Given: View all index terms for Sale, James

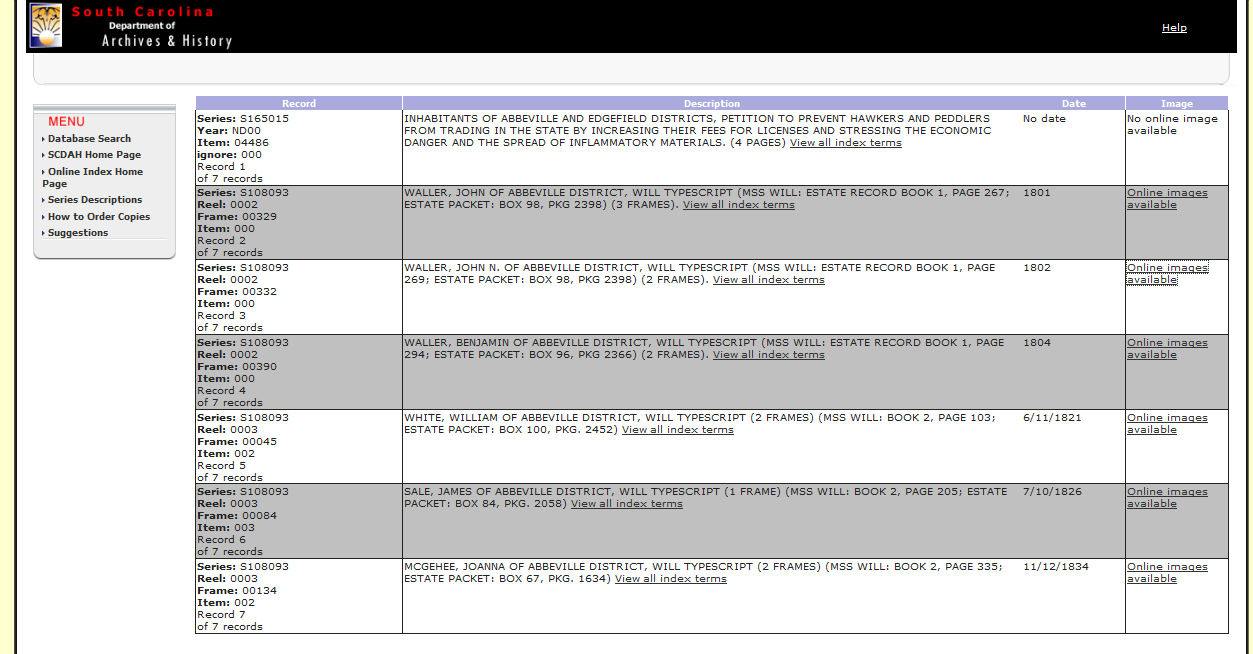Looking at the screenshot, I should tap(627, 504).
